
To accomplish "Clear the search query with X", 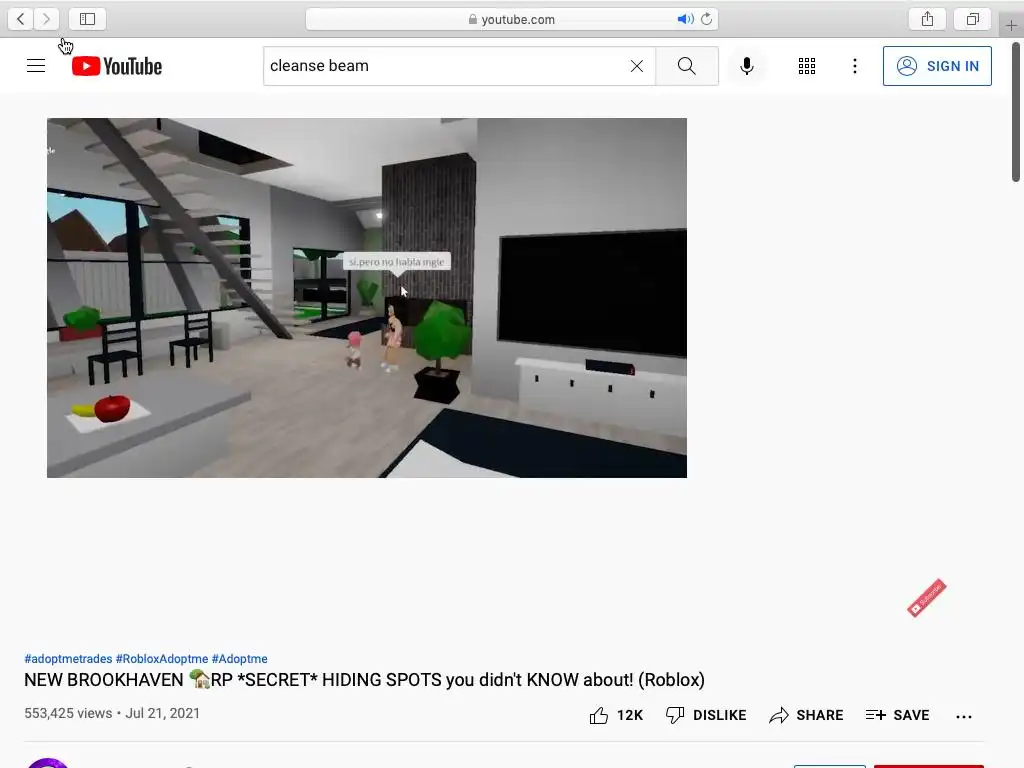I will point(637,66).
